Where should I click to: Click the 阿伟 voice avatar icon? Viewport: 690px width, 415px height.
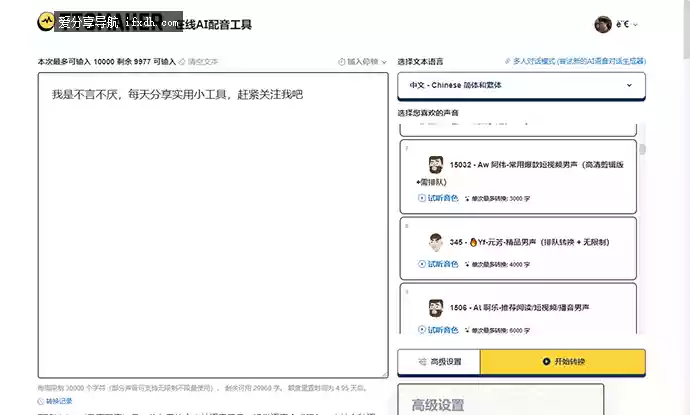coord(436,165)
